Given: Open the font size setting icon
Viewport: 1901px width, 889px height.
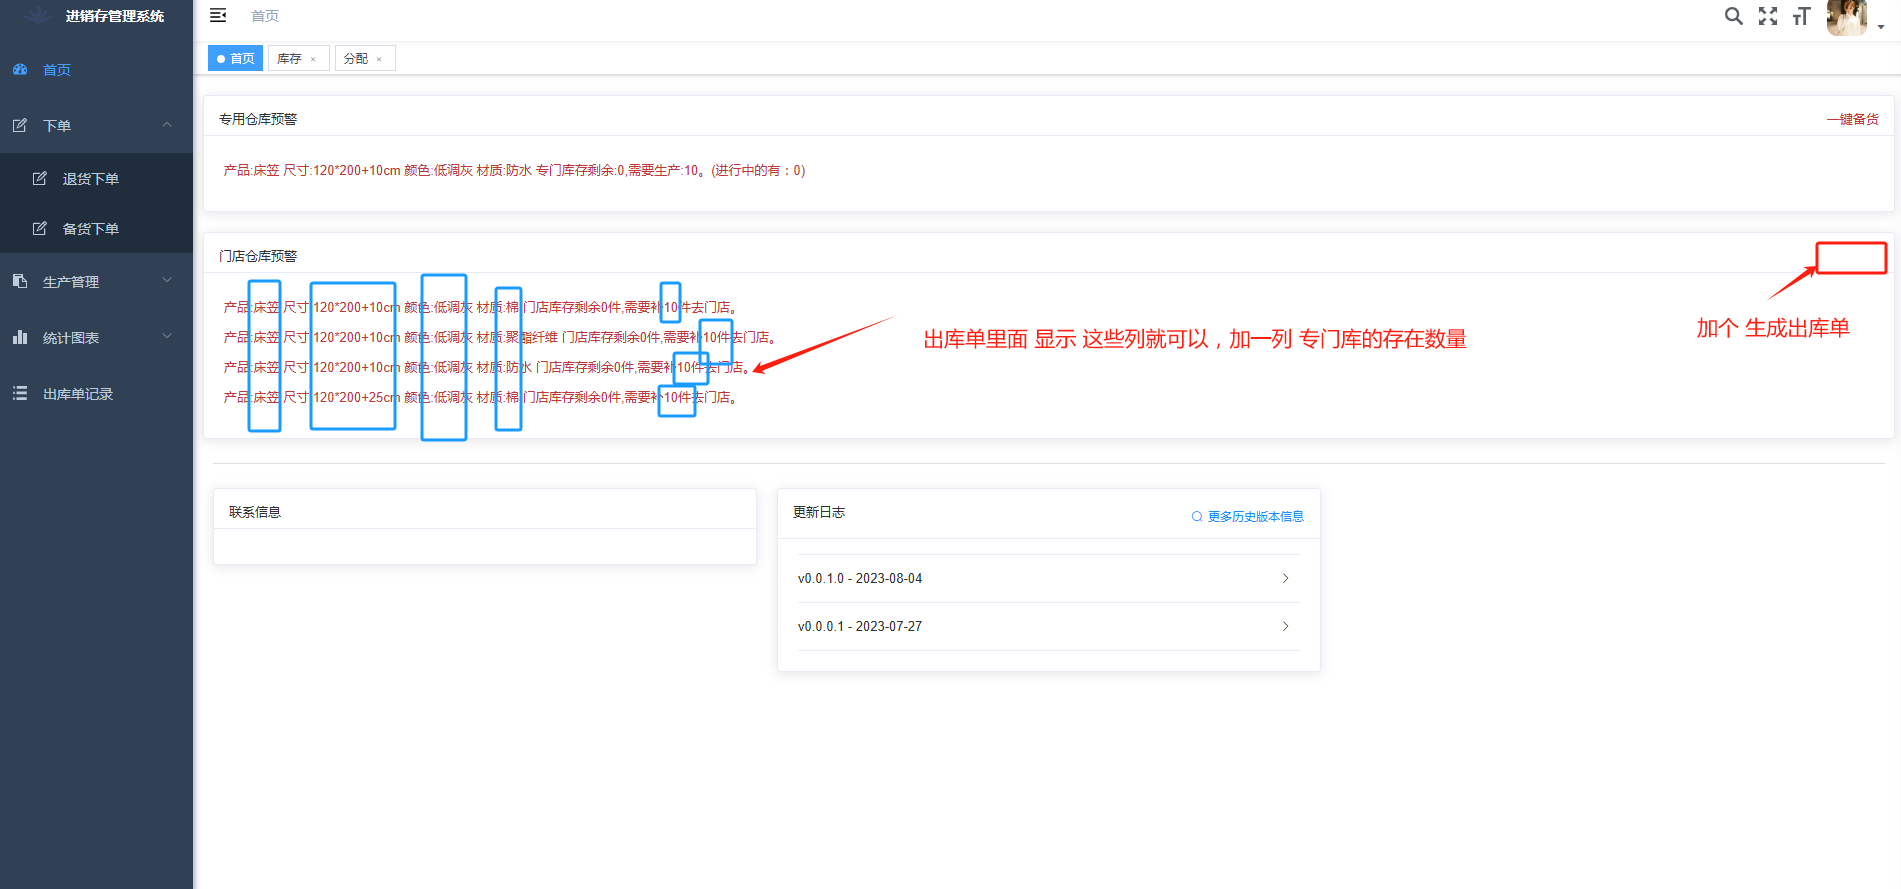Looking at the screenshot, I should coord(1801,16).
